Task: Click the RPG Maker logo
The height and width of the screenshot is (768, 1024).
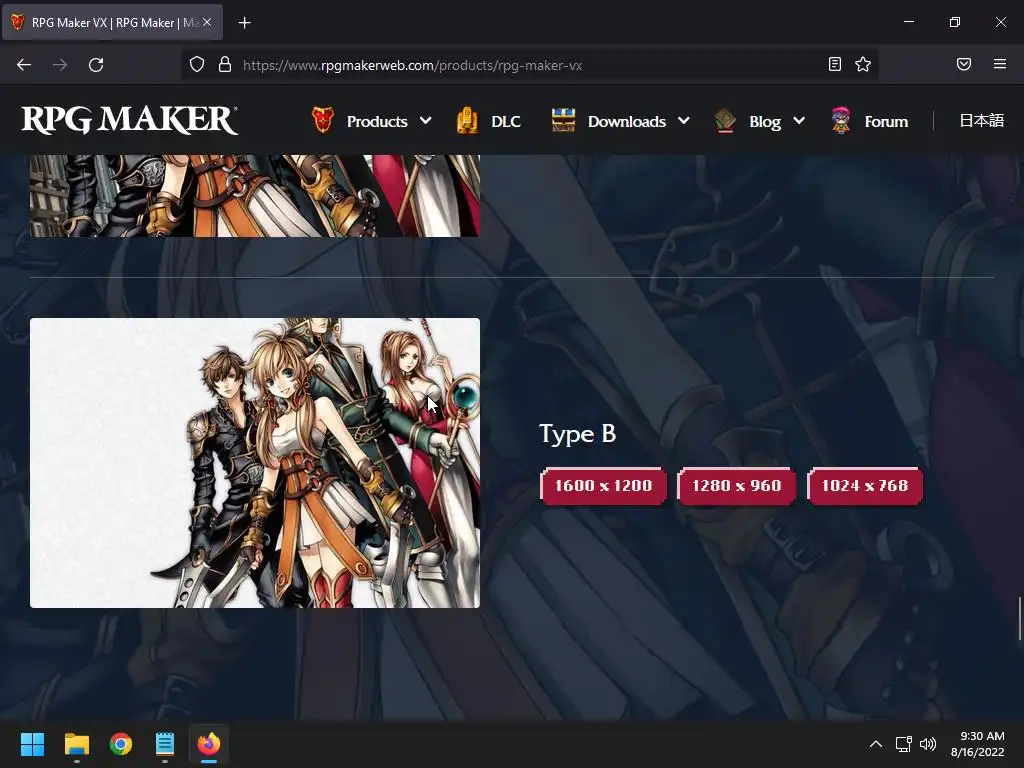Action: 129,120
